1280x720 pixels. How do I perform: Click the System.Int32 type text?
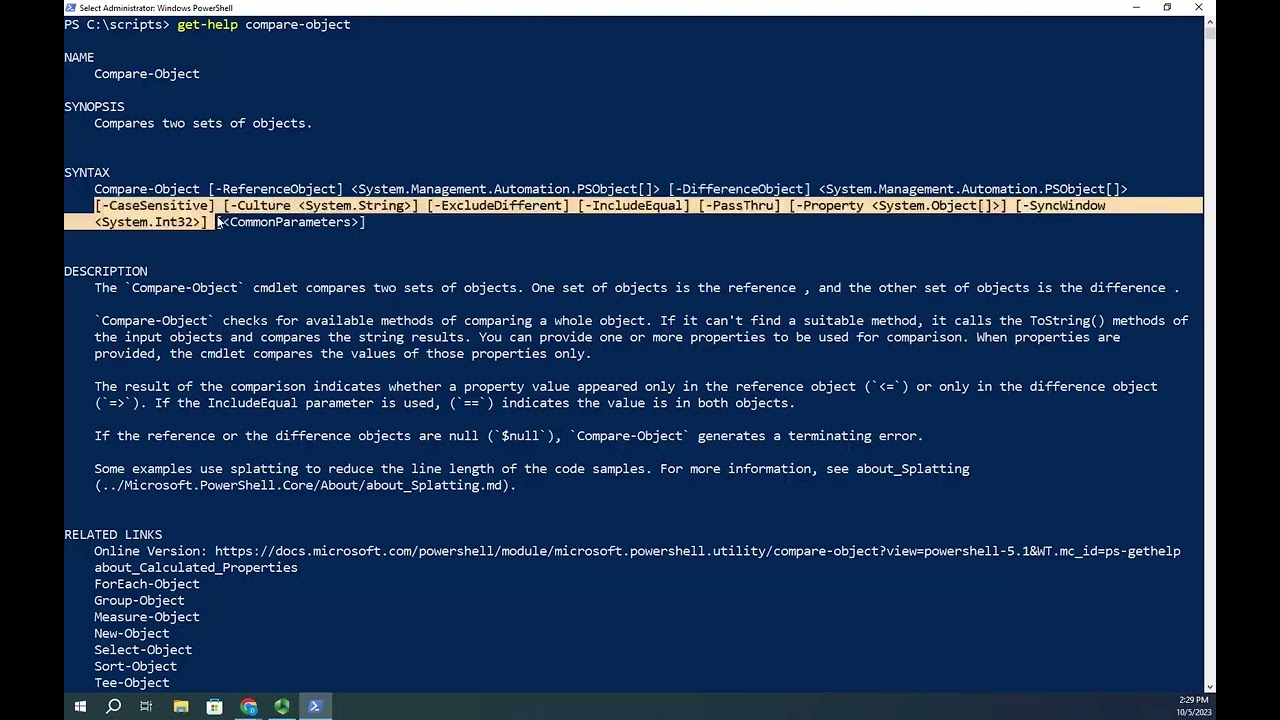147,222
